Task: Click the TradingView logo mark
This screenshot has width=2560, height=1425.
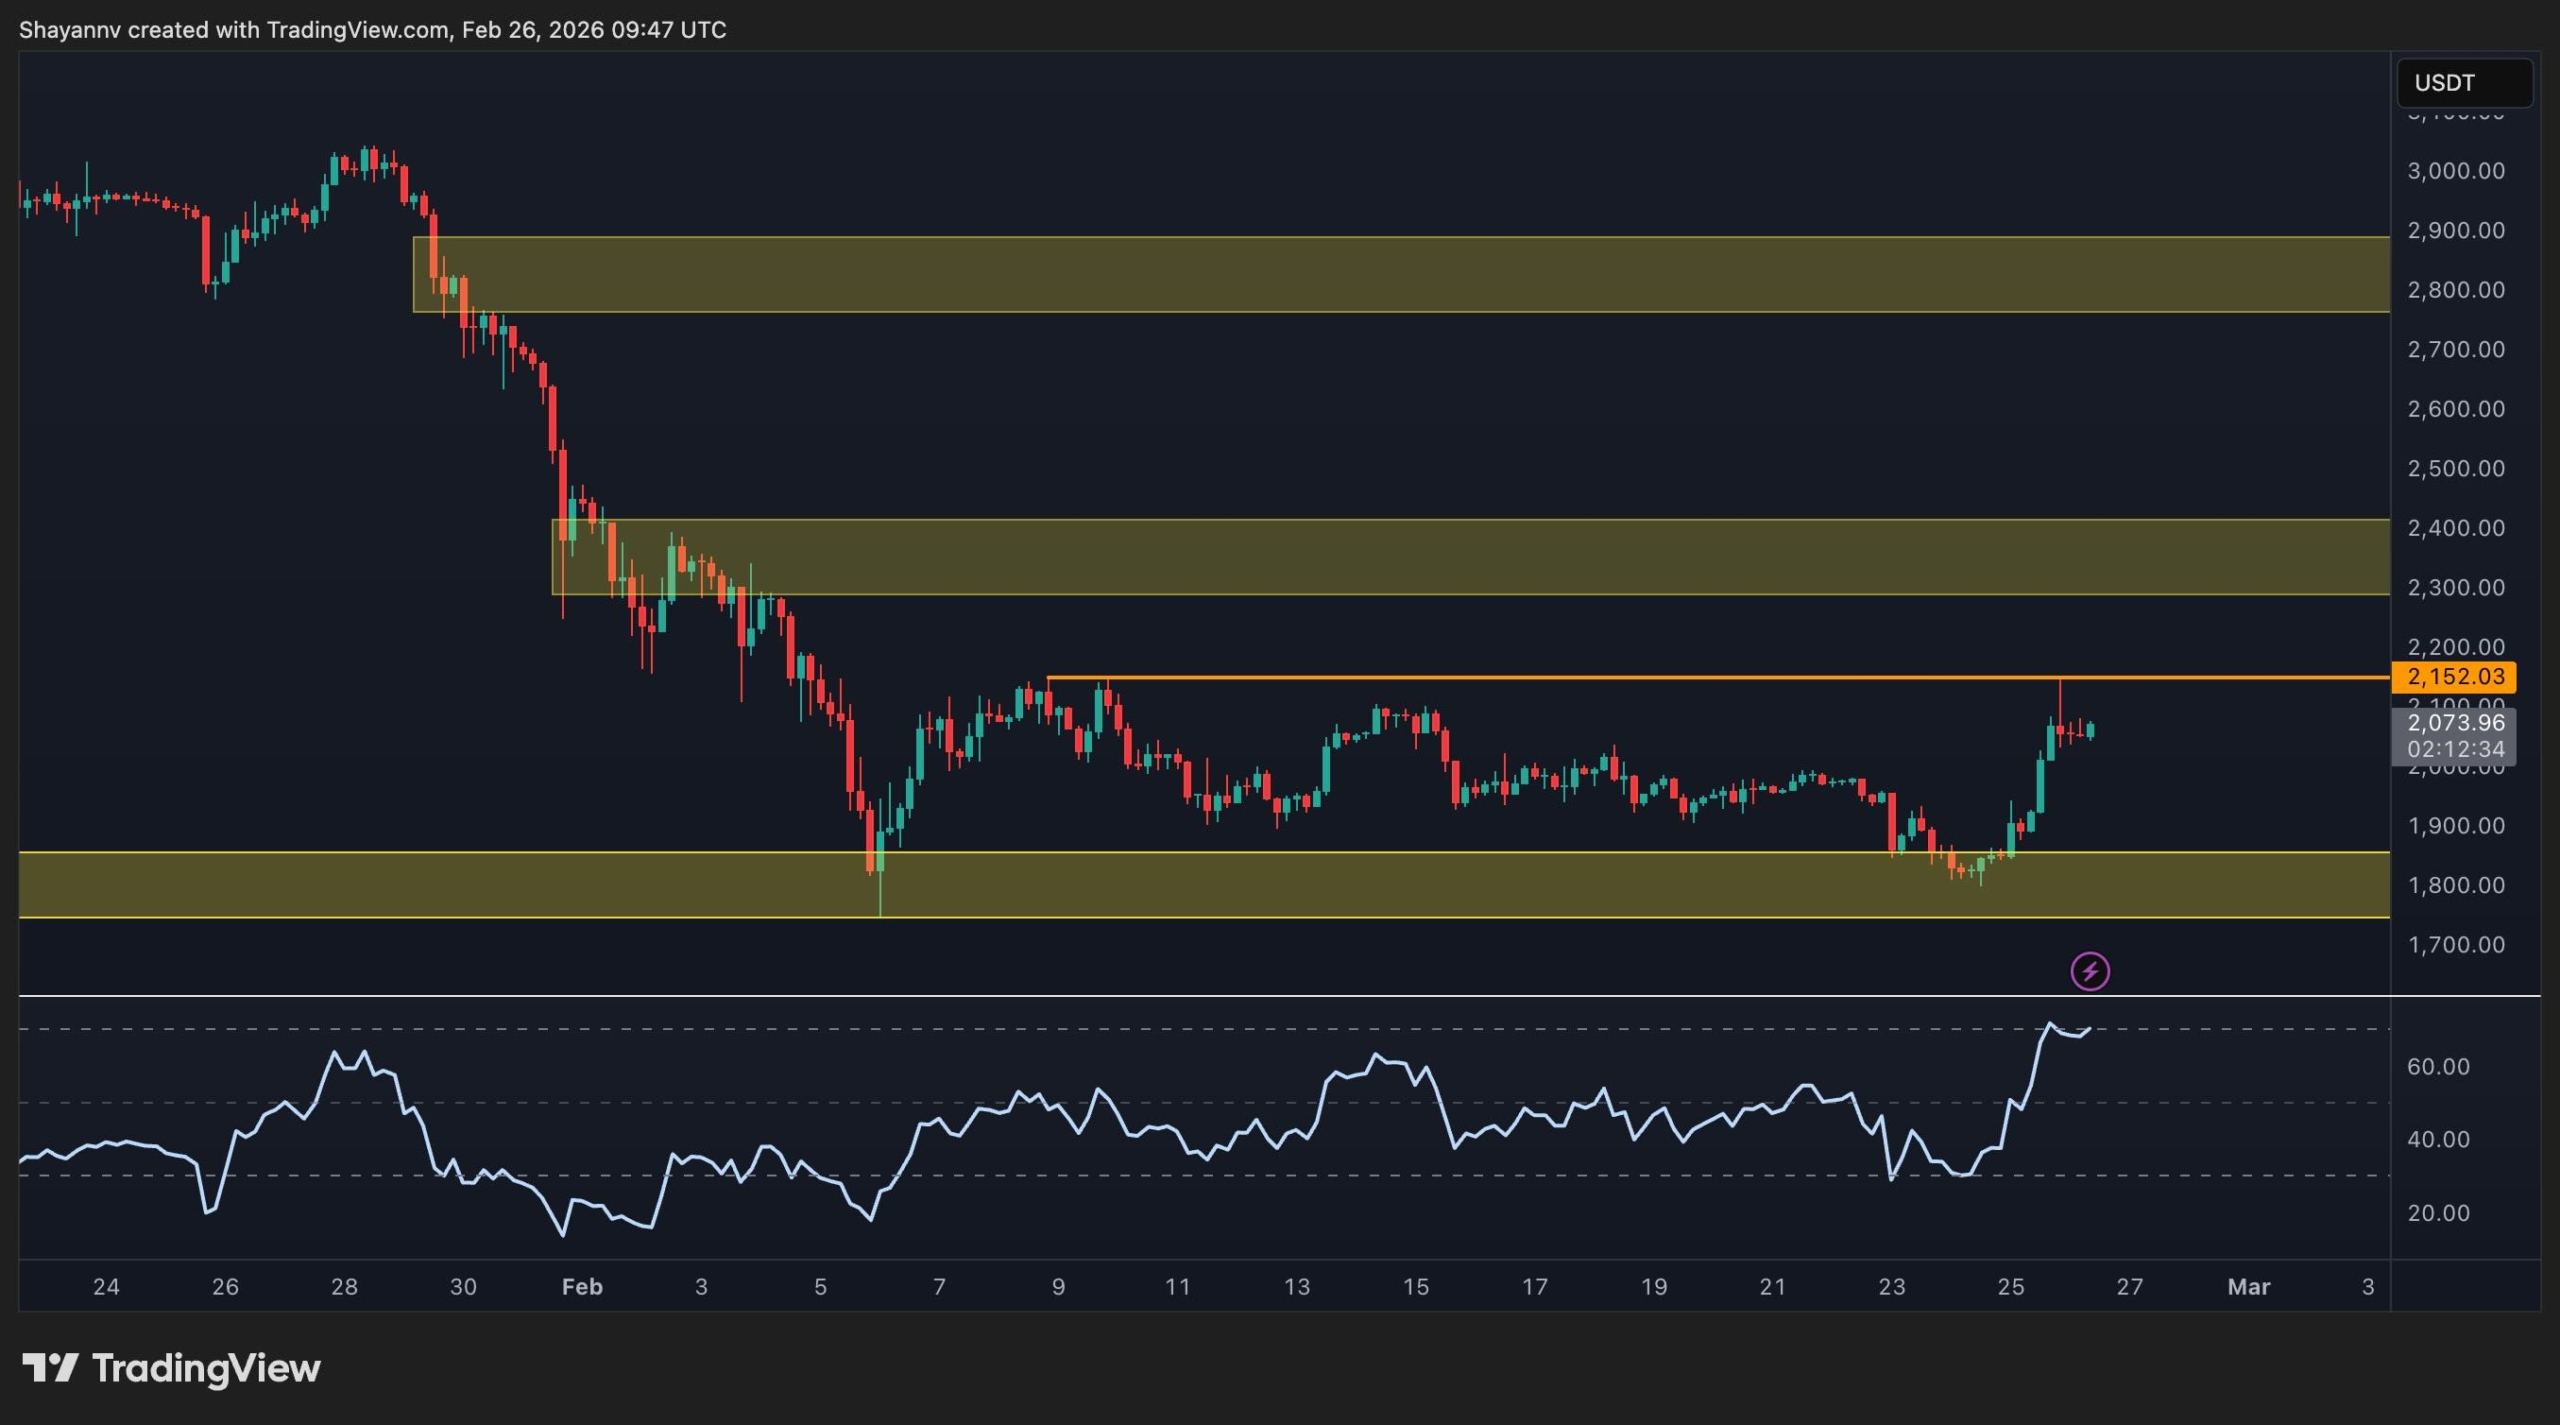Action: pos(50,1367)
